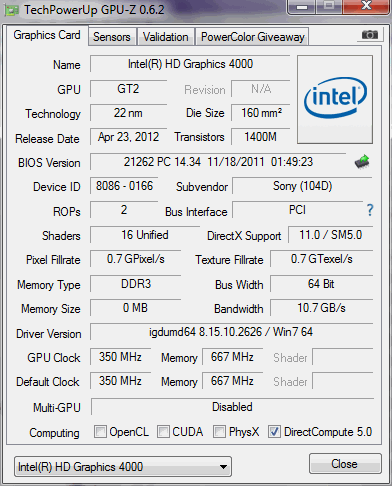Click the Intel logo image
The image size is (392, 486).
pos(335,100)
